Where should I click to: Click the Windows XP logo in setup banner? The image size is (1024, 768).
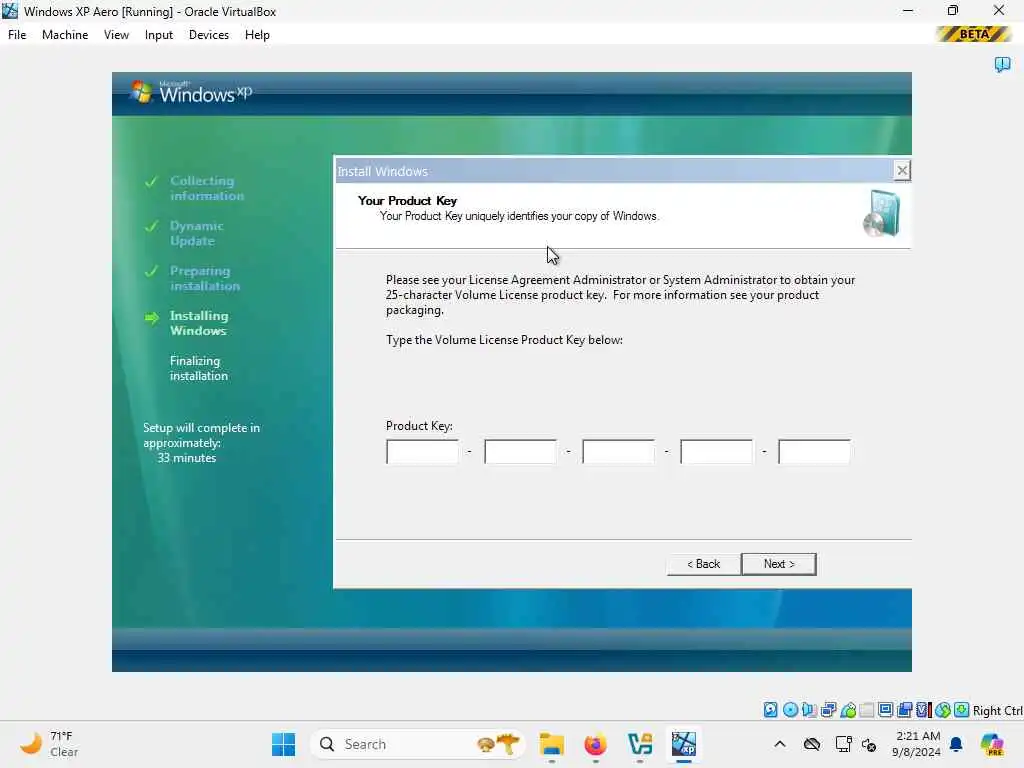(191, 93)
